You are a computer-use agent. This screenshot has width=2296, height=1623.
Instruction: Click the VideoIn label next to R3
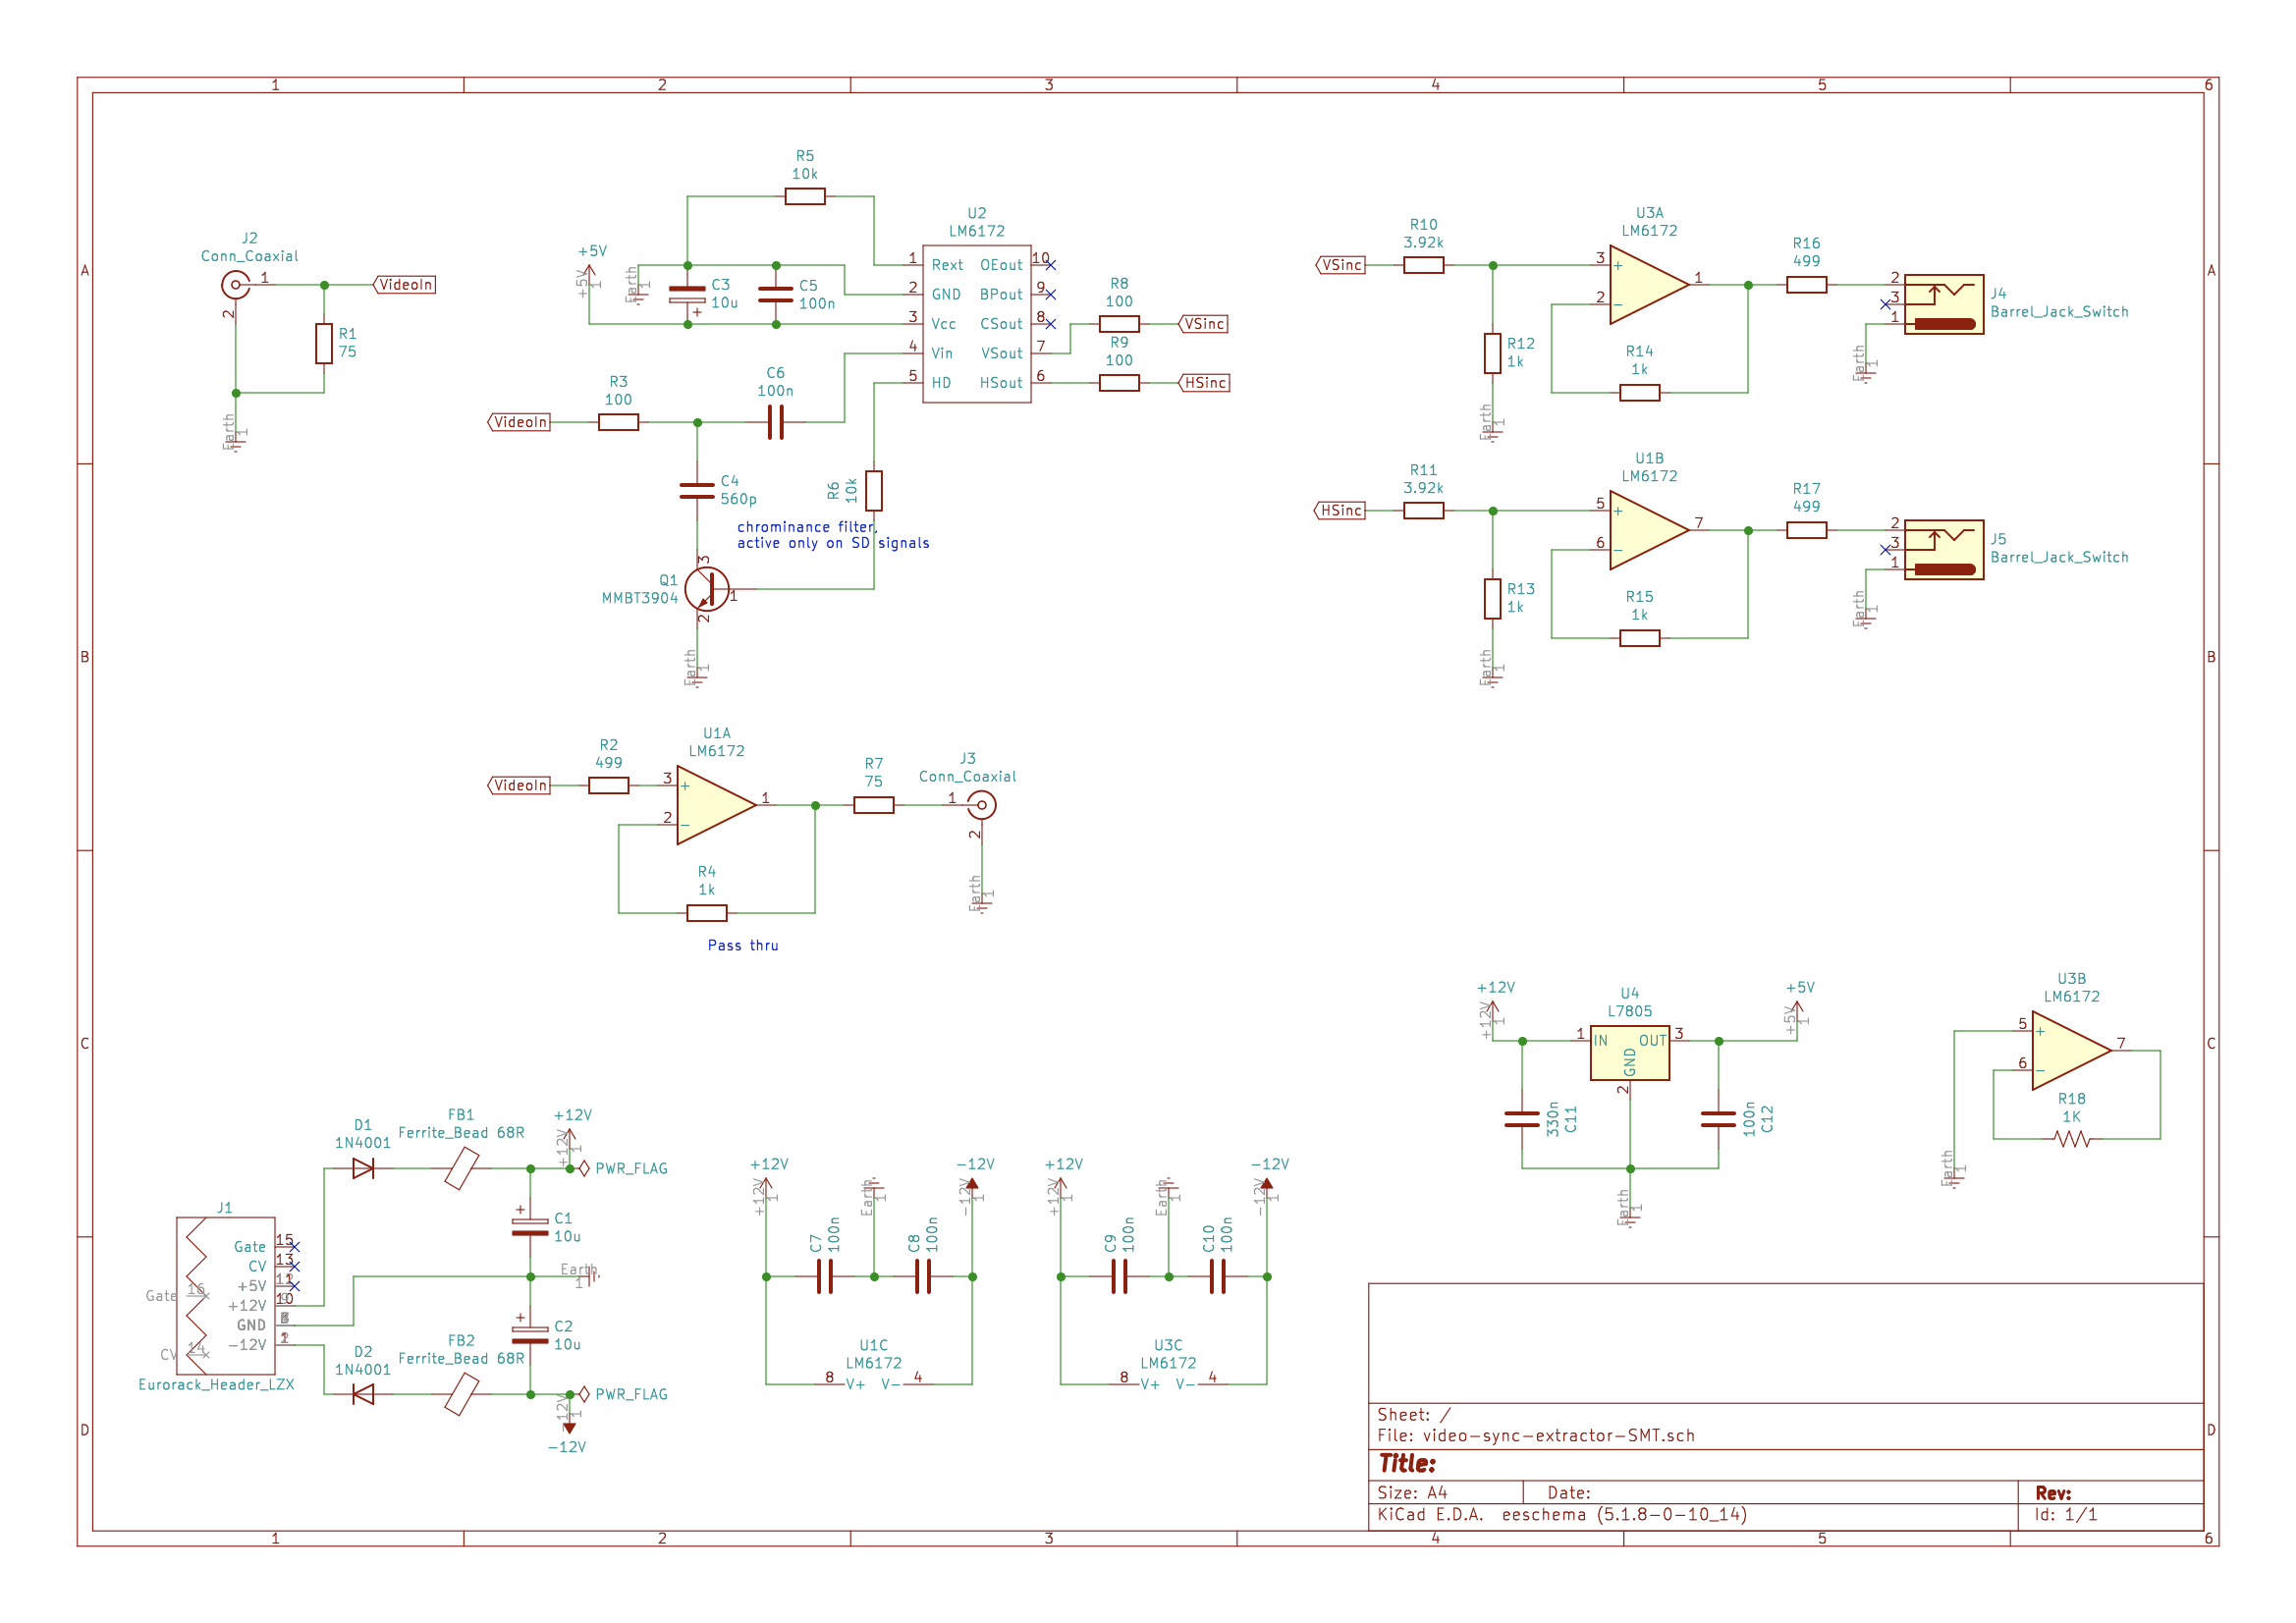pyautogui.click(x=519, y=422)
